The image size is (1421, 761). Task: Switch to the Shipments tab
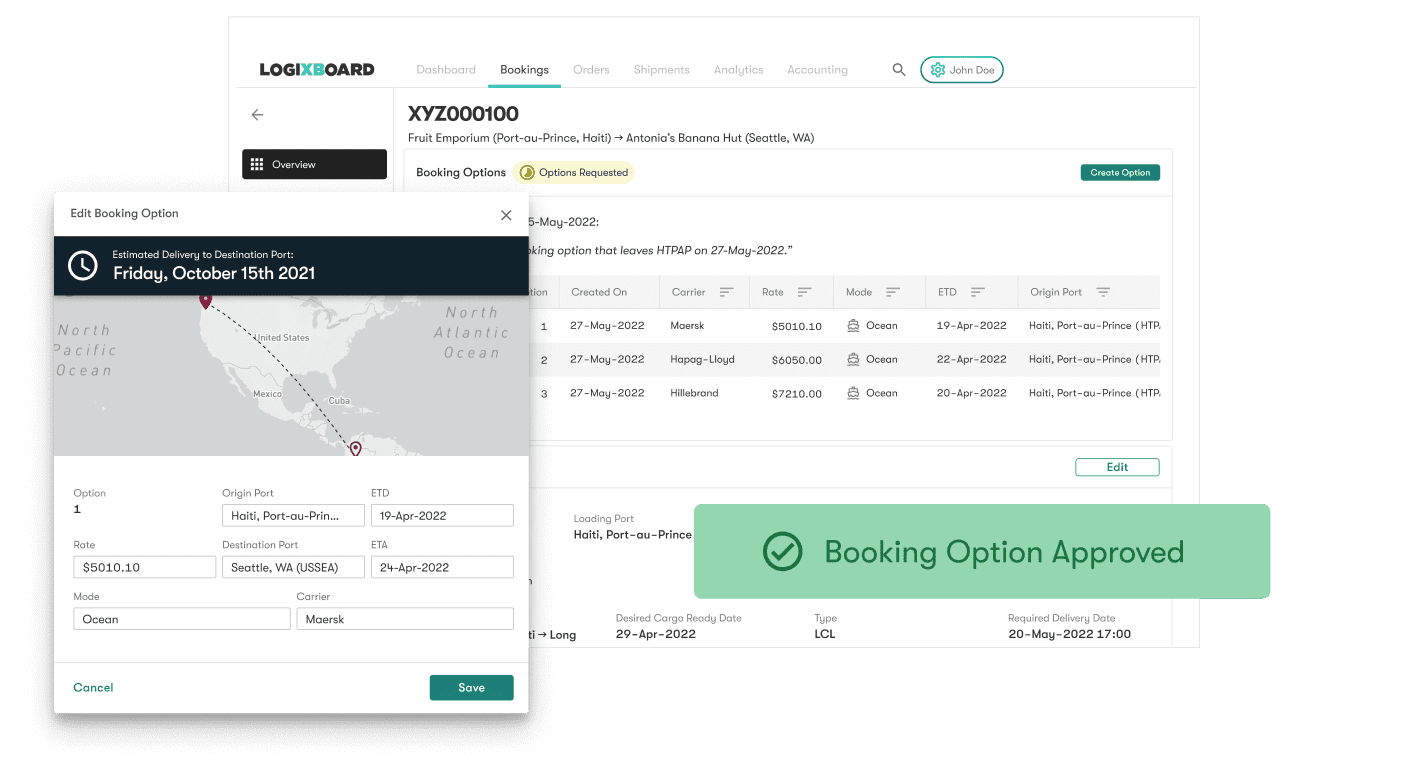pyautogui.click(x=661, y=69)
